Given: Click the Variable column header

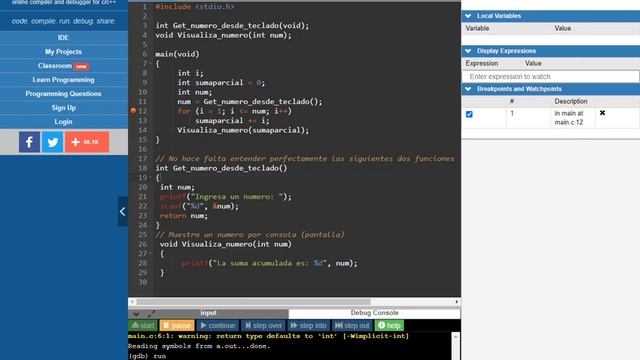Looking at the screenshot, I should click(x=477, y=28).
